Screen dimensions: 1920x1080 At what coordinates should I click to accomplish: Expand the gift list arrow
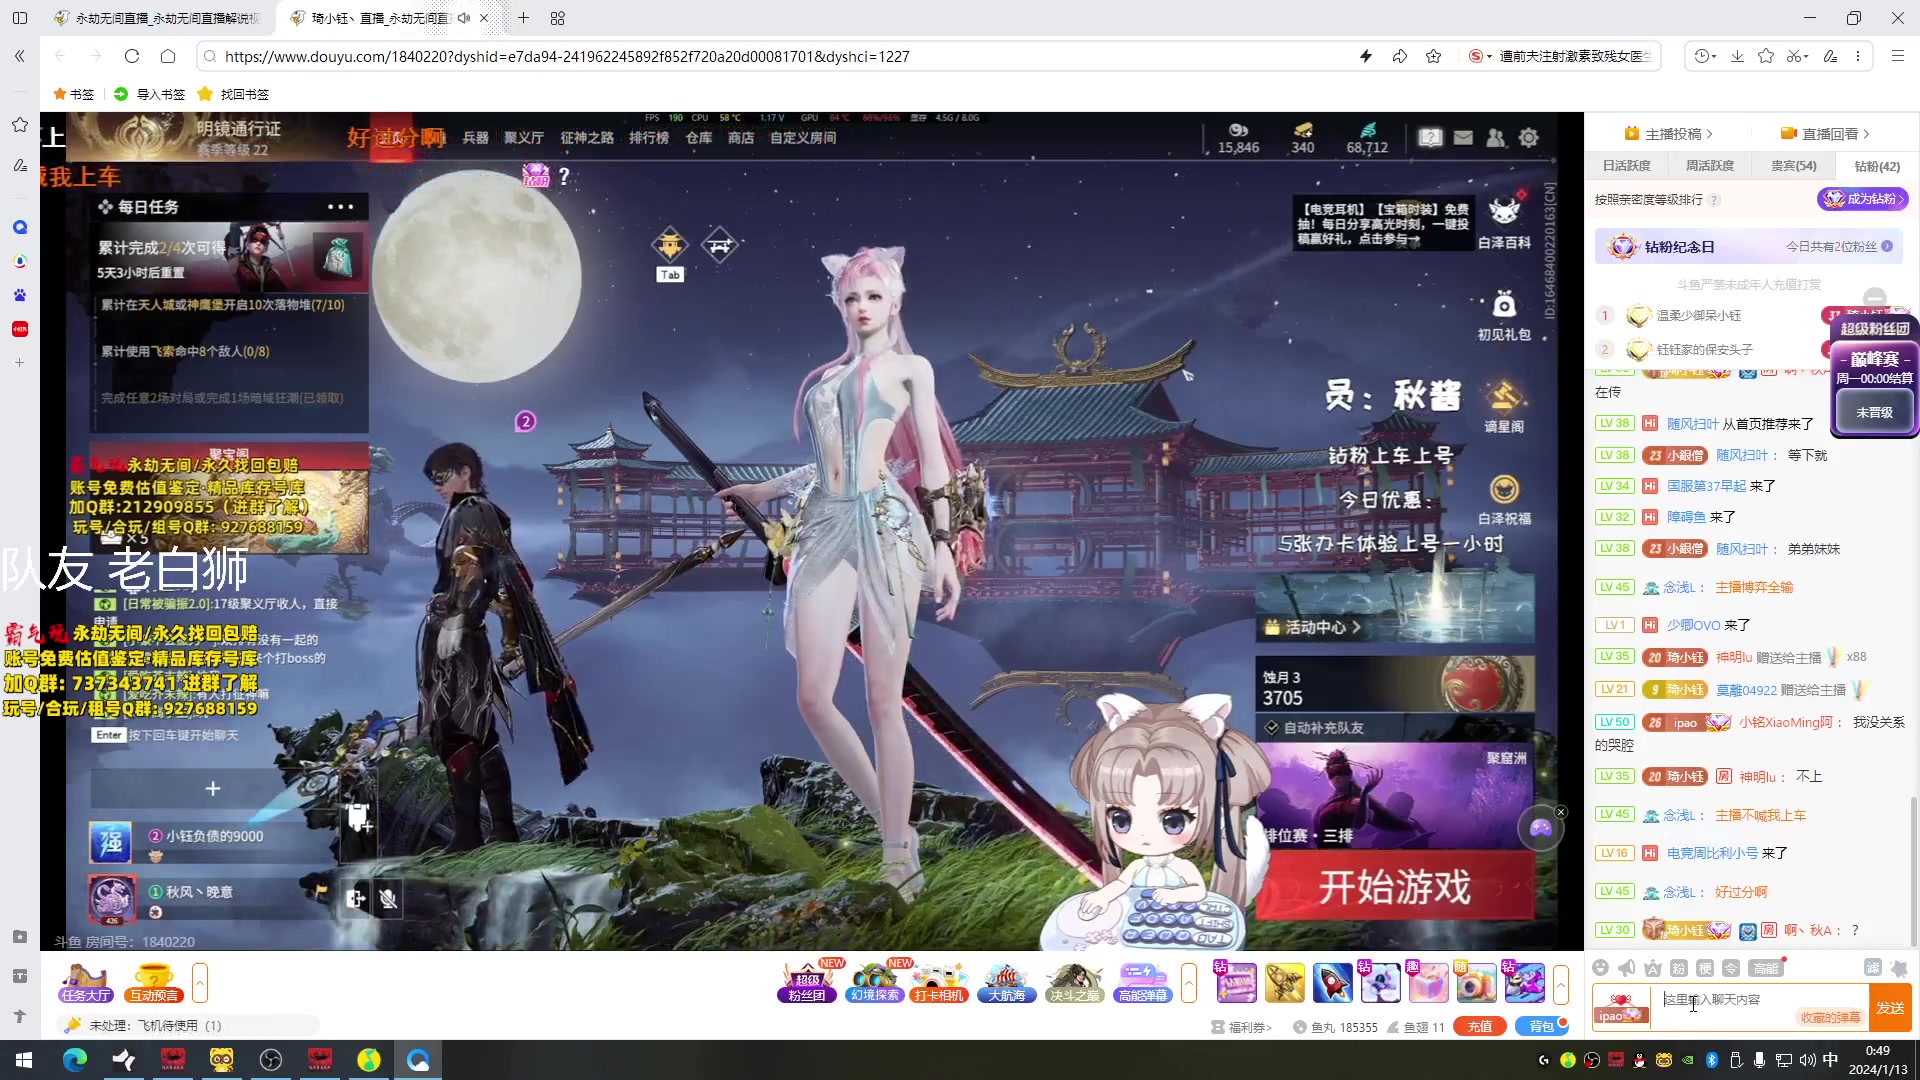(1560, 983)
